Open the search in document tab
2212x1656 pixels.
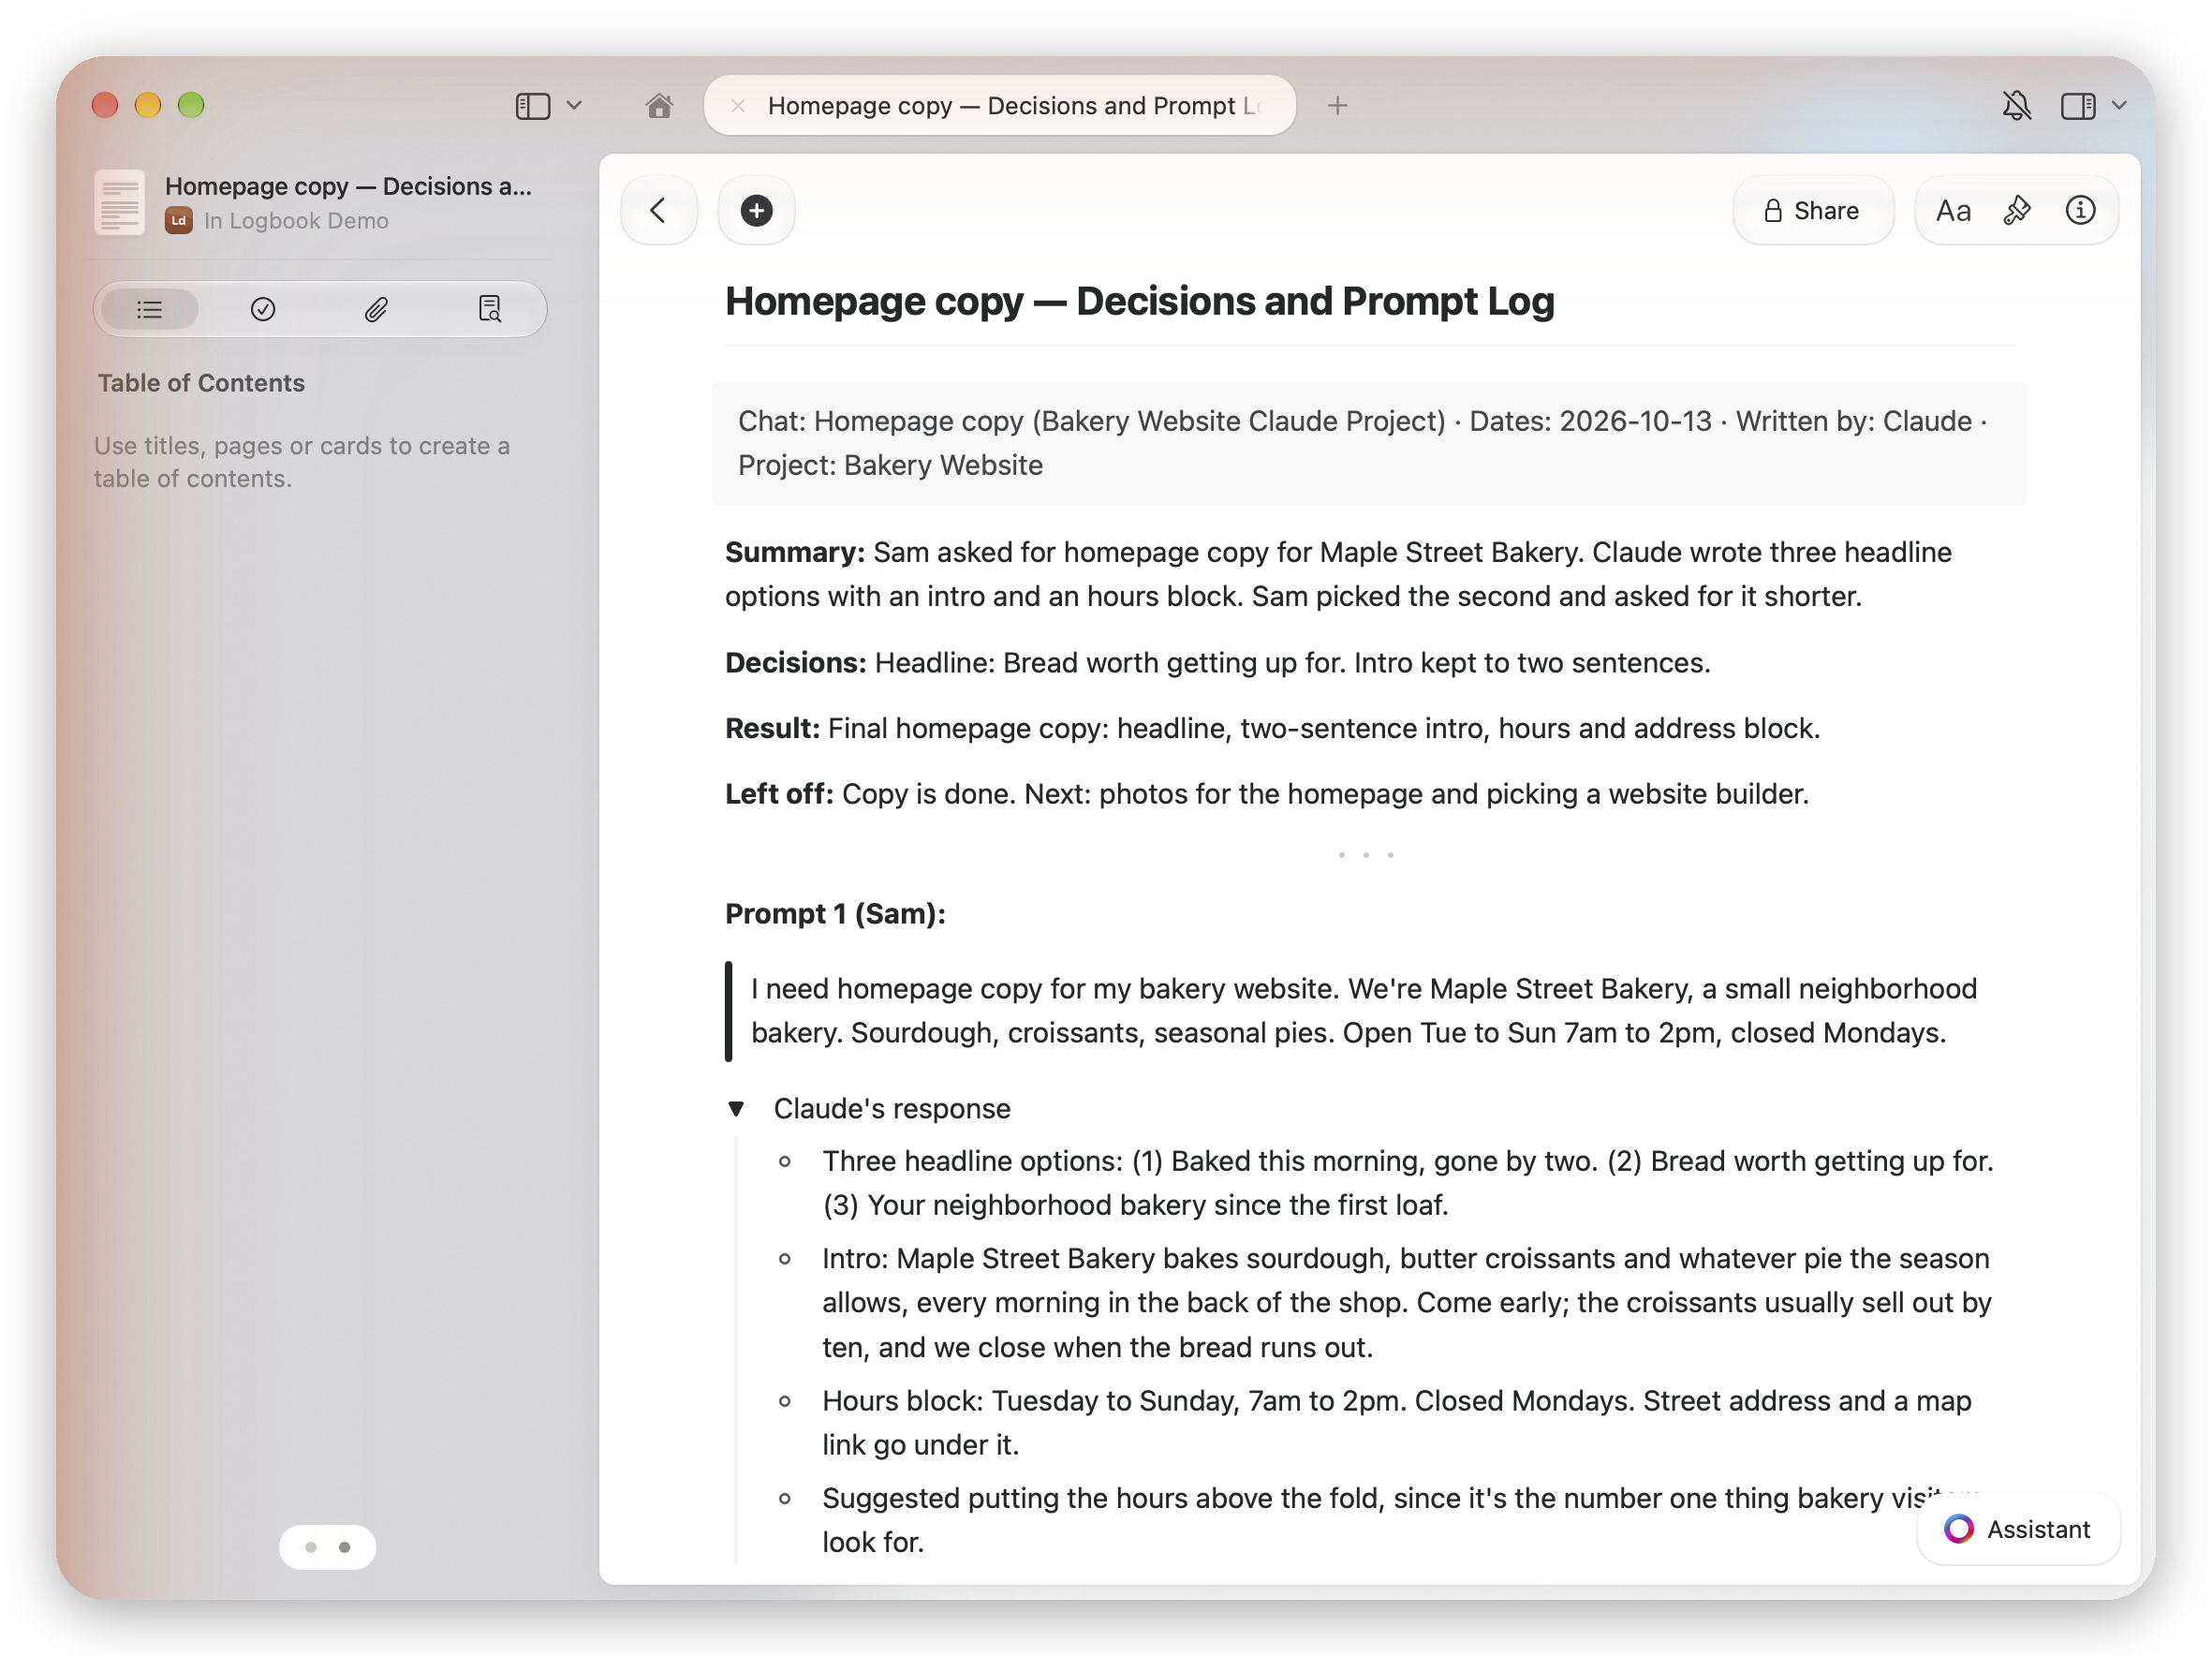coord(489,309)
